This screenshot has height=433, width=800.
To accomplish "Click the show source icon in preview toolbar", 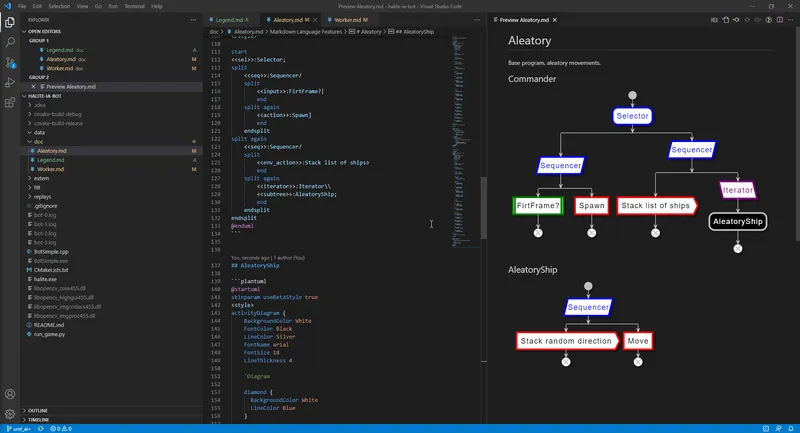I will (768, 20).
